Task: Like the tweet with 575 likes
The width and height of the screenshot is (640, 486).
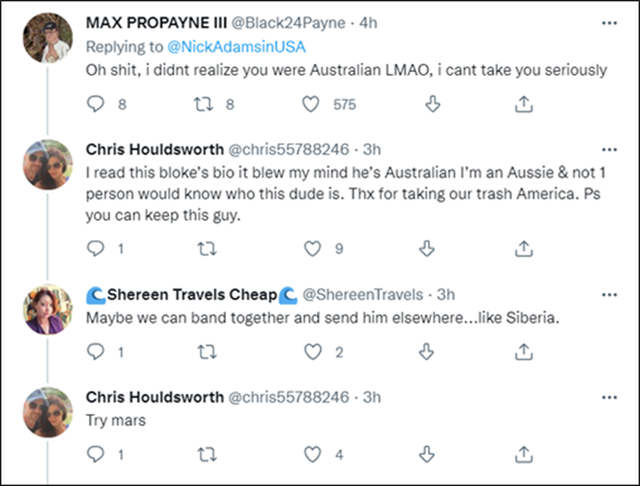Action: click(313, 102)
